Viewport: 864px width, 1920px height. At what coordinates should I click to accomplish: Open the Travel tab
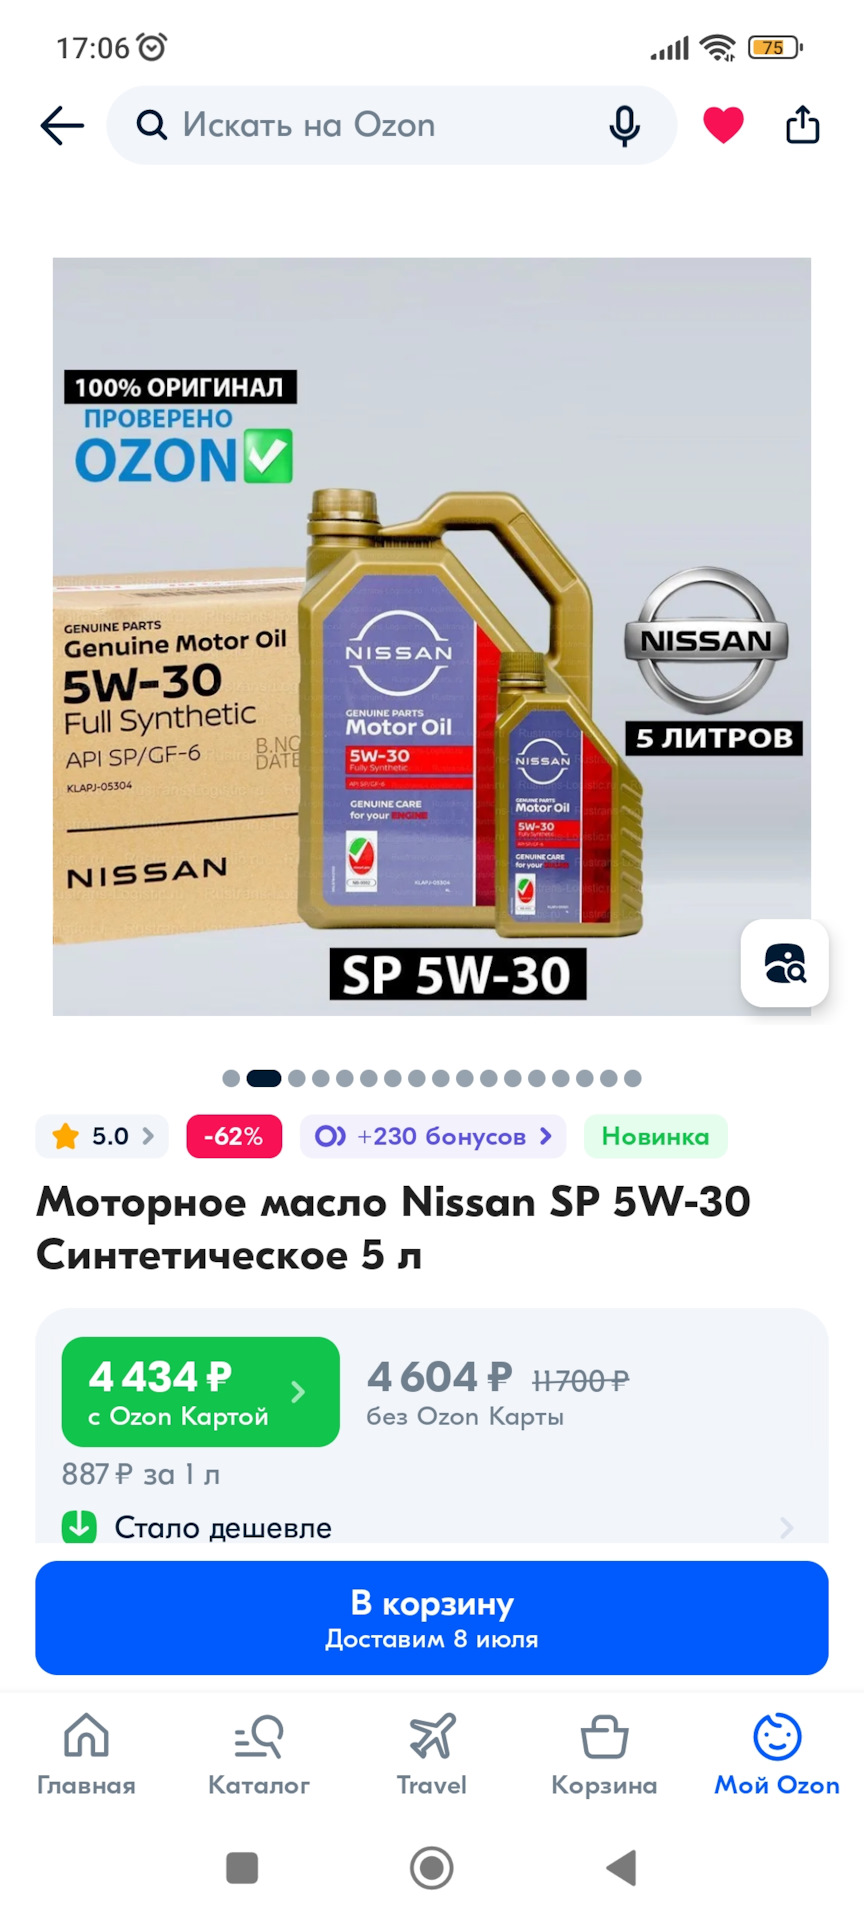432,1755
